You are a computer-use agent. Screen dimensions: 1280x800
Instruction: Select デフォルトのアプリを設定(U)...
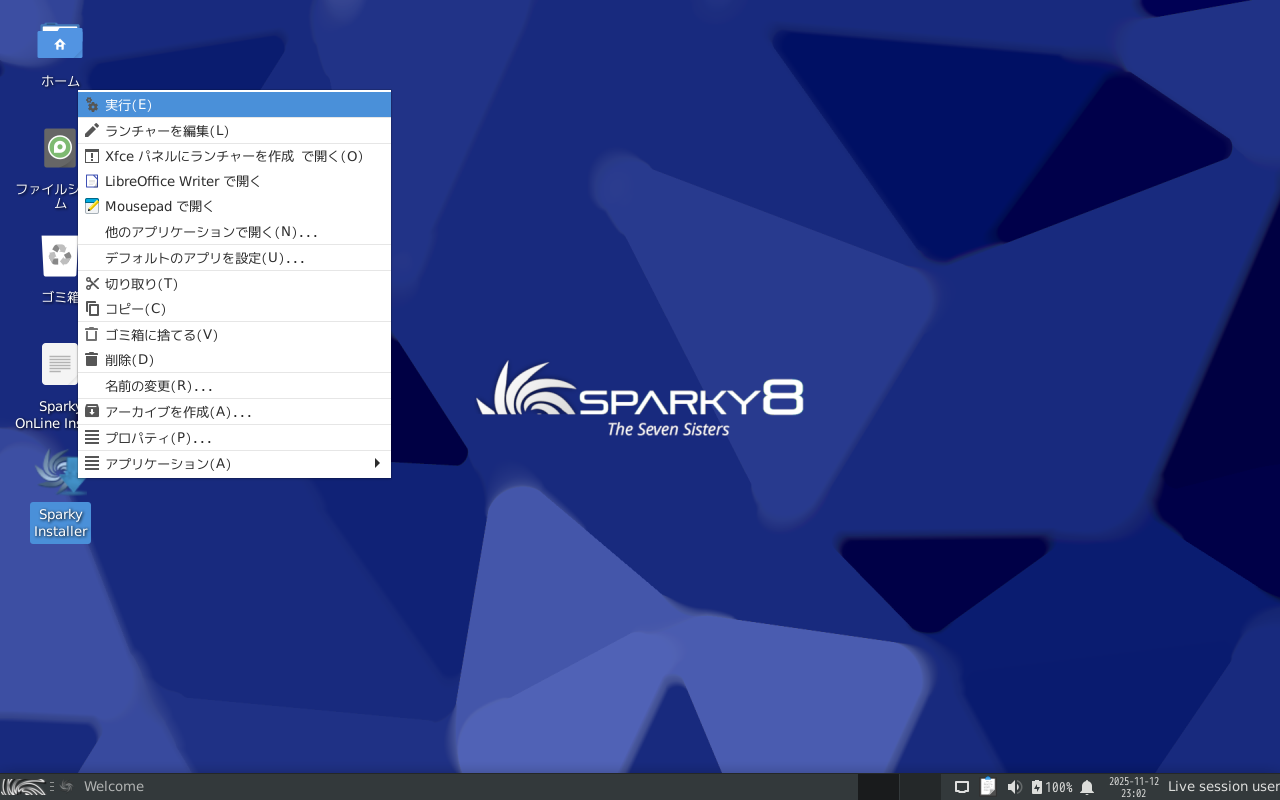234,258
